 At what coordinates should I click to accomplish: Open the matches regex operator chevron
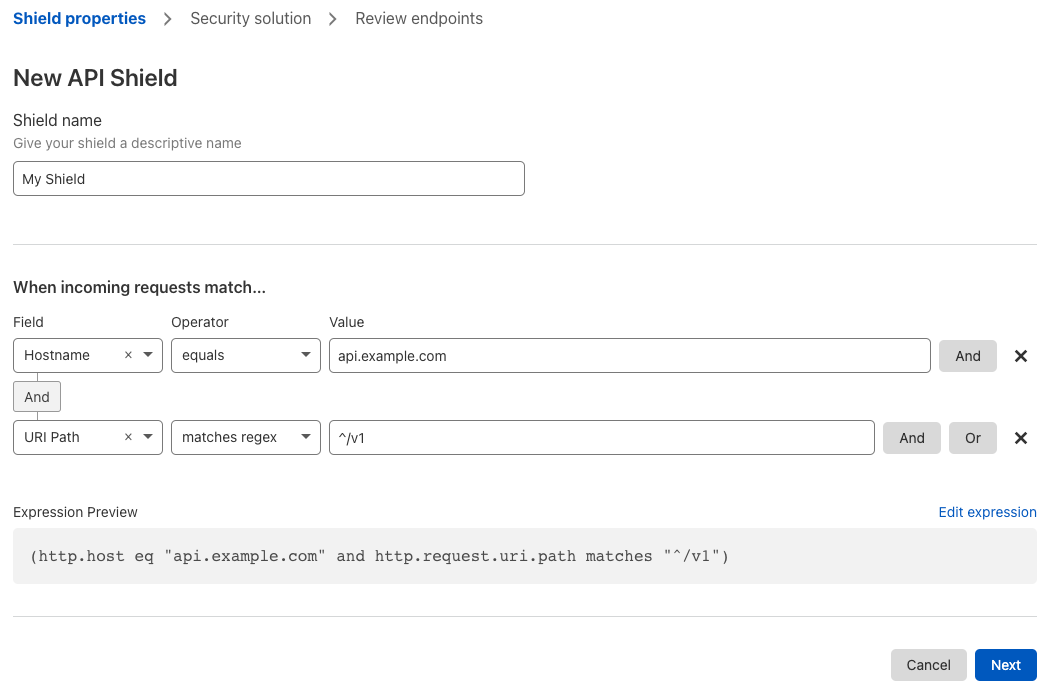point(305,437)
